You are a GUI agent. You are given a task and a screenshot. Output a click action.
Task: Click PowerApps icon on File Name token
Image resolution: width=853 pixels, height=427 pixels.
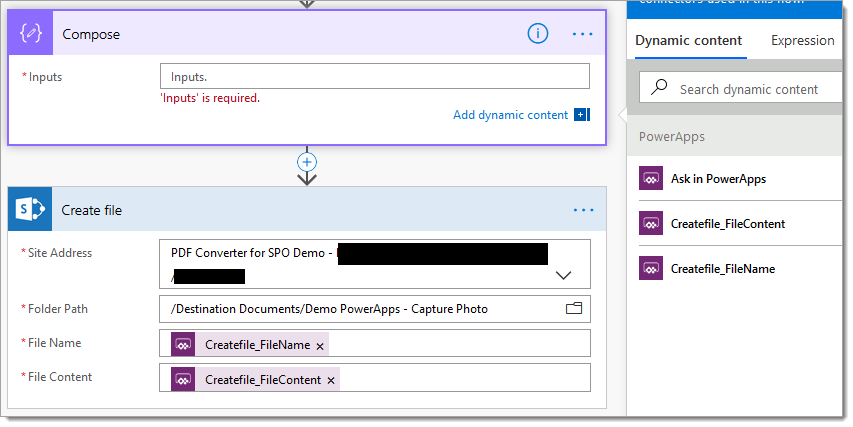coord(183,344)
